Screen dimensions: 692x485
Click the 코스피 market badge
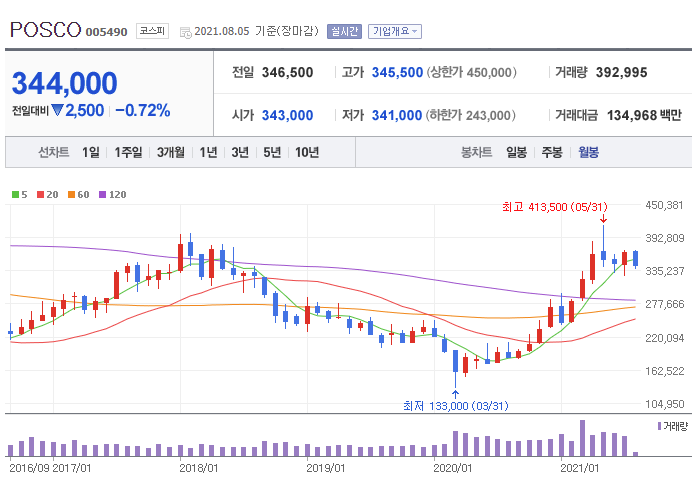pyautogui.click(x=152, y=31)
